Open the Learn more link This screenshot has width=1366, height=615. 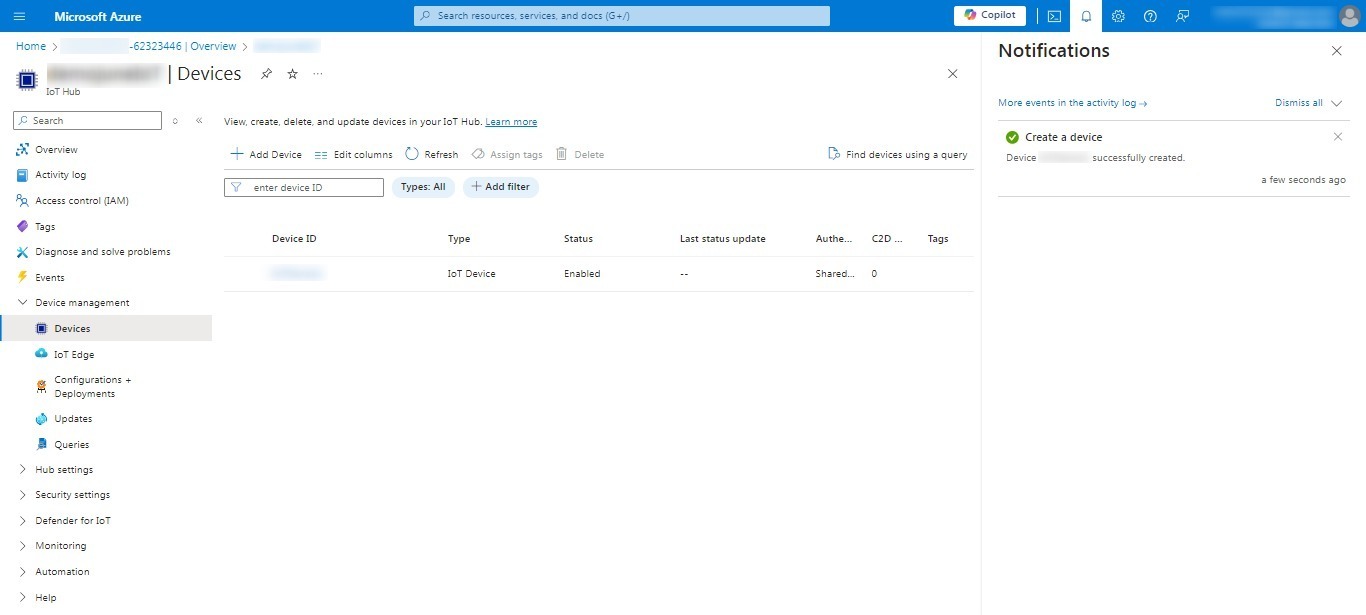(x=511, y=122)
